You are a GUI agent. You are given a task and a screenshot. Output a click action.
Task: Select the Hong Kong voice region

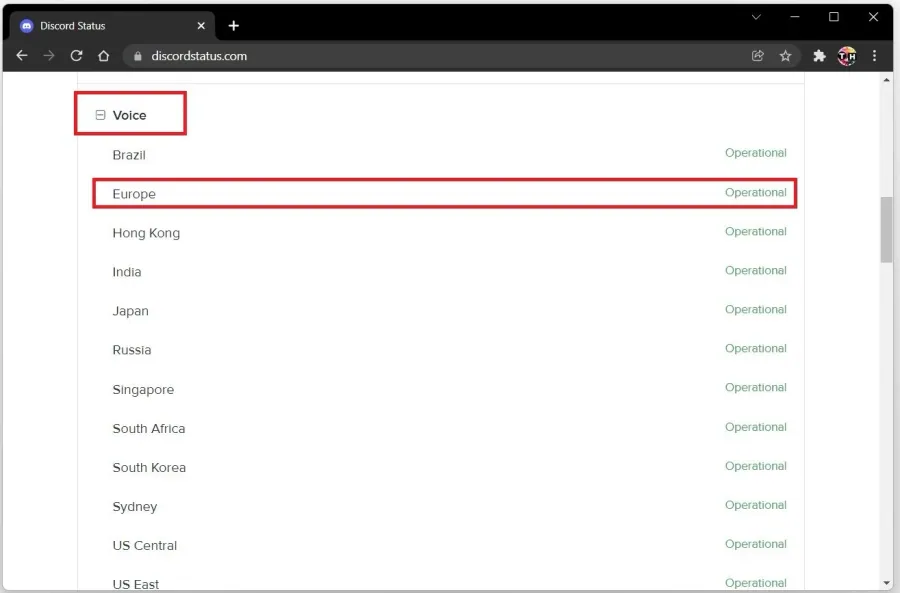(x=146, y=233)
